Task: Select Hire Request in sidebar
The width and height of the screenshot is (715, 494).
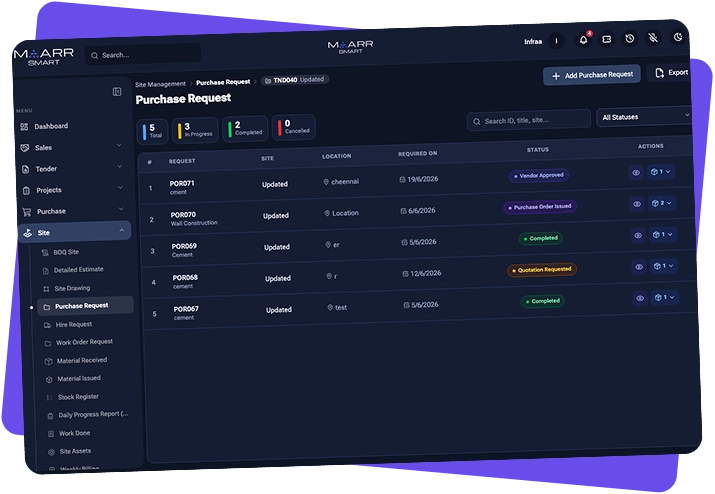Action: [73, 324]
